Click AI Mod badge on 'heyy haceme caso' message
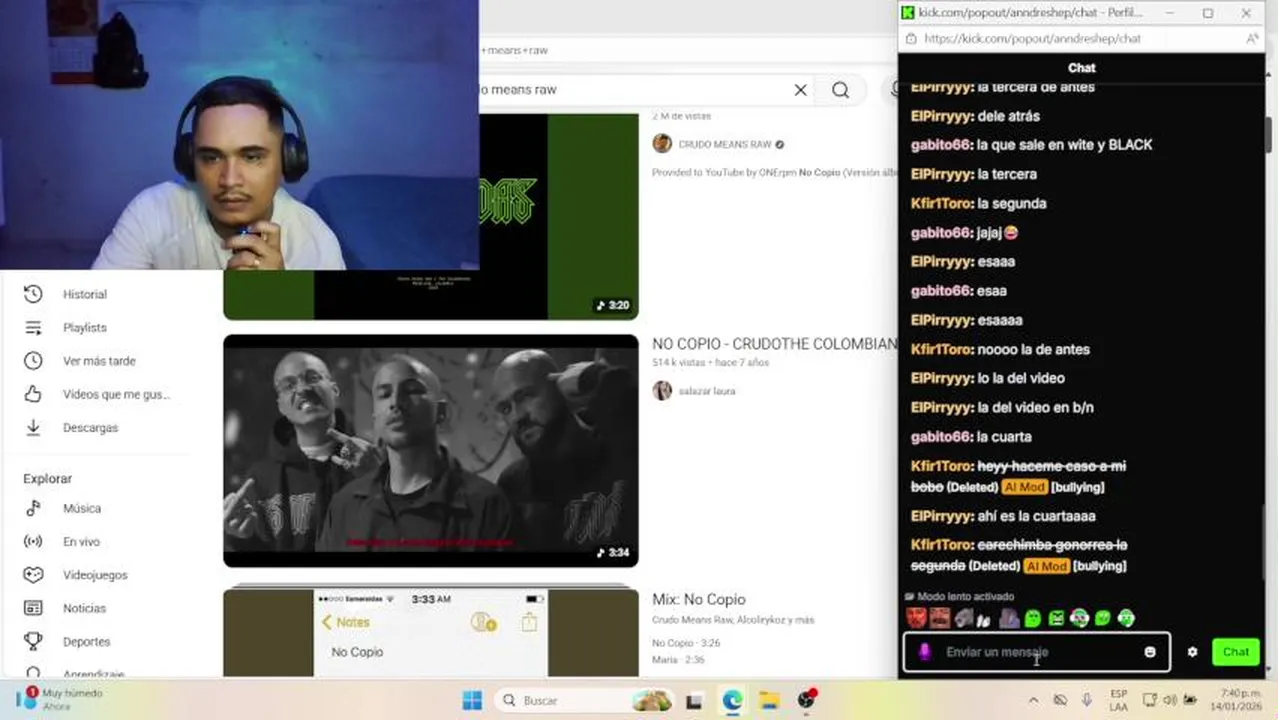Viewport: 1278px width, 720px height. click(1024, 487)
